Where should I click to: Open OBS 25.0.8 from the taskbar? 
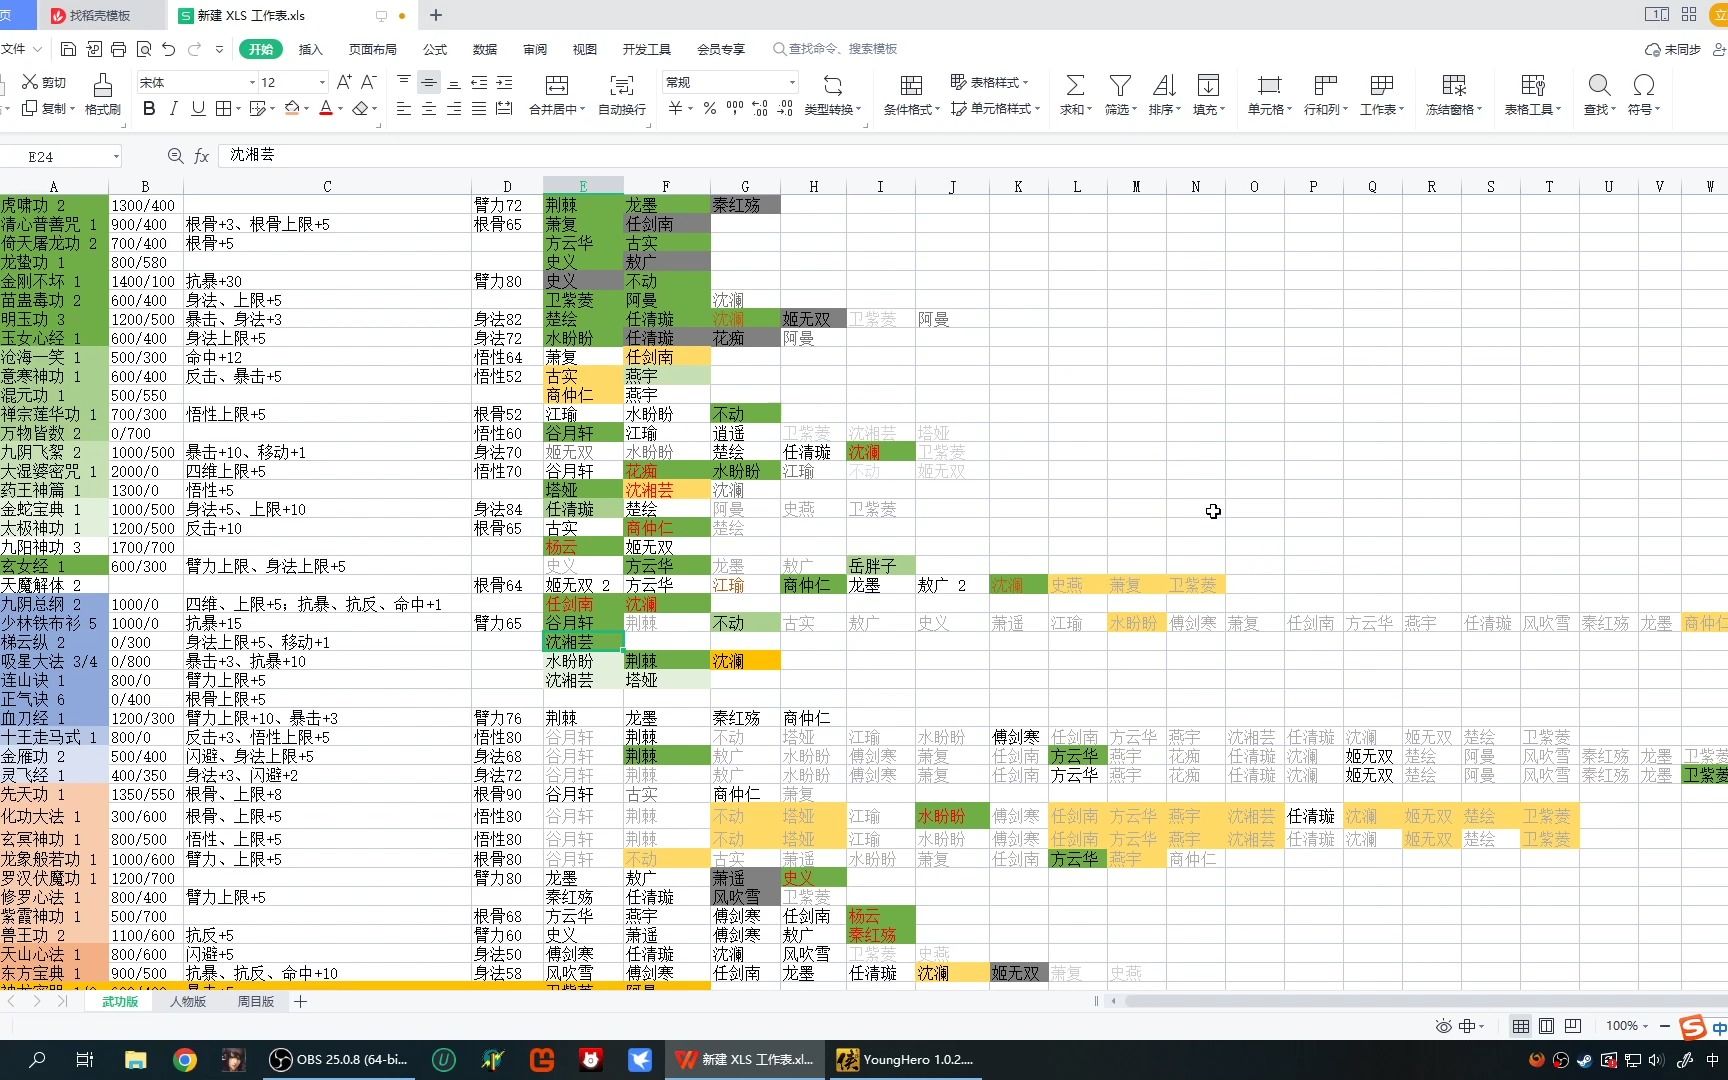340,1060
